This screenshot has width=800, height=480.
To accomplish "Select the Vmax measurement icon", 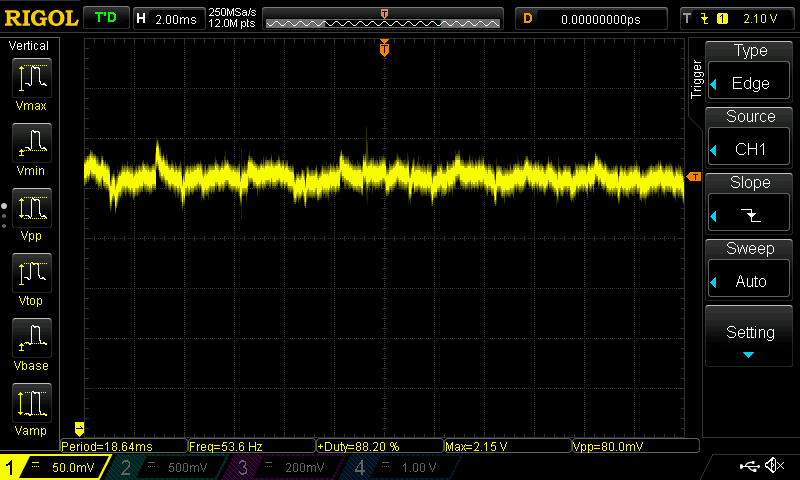I will (31, 78).
